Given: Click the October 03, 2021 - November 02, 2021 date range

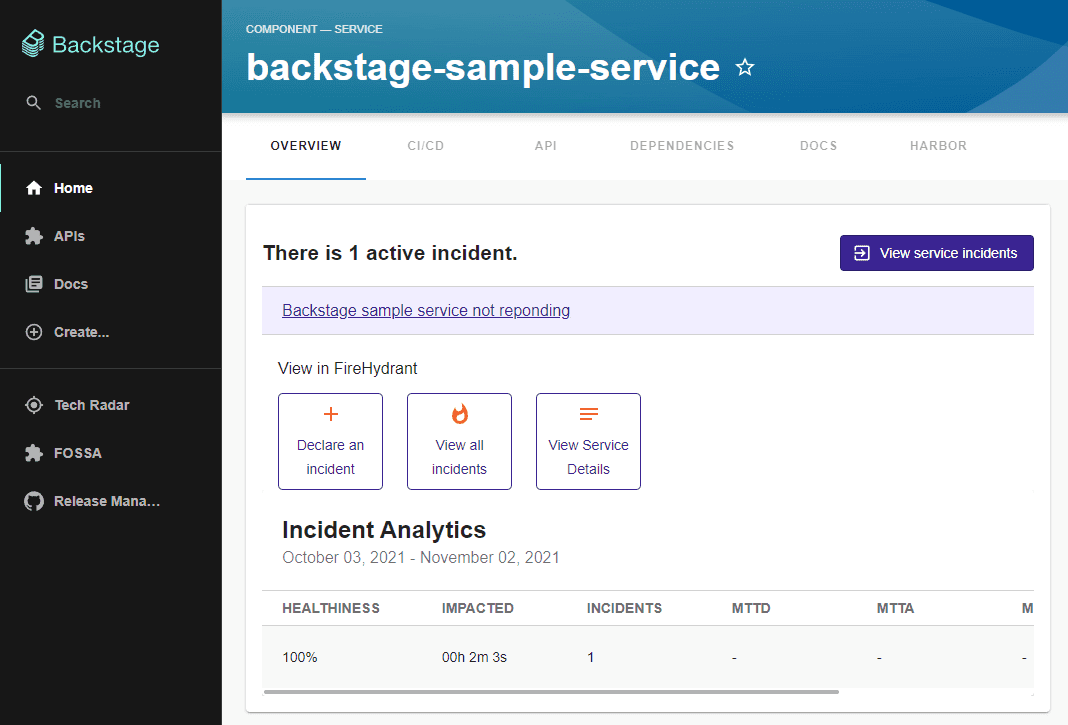Looking at the screenshot, I should (x=421, y=557).
